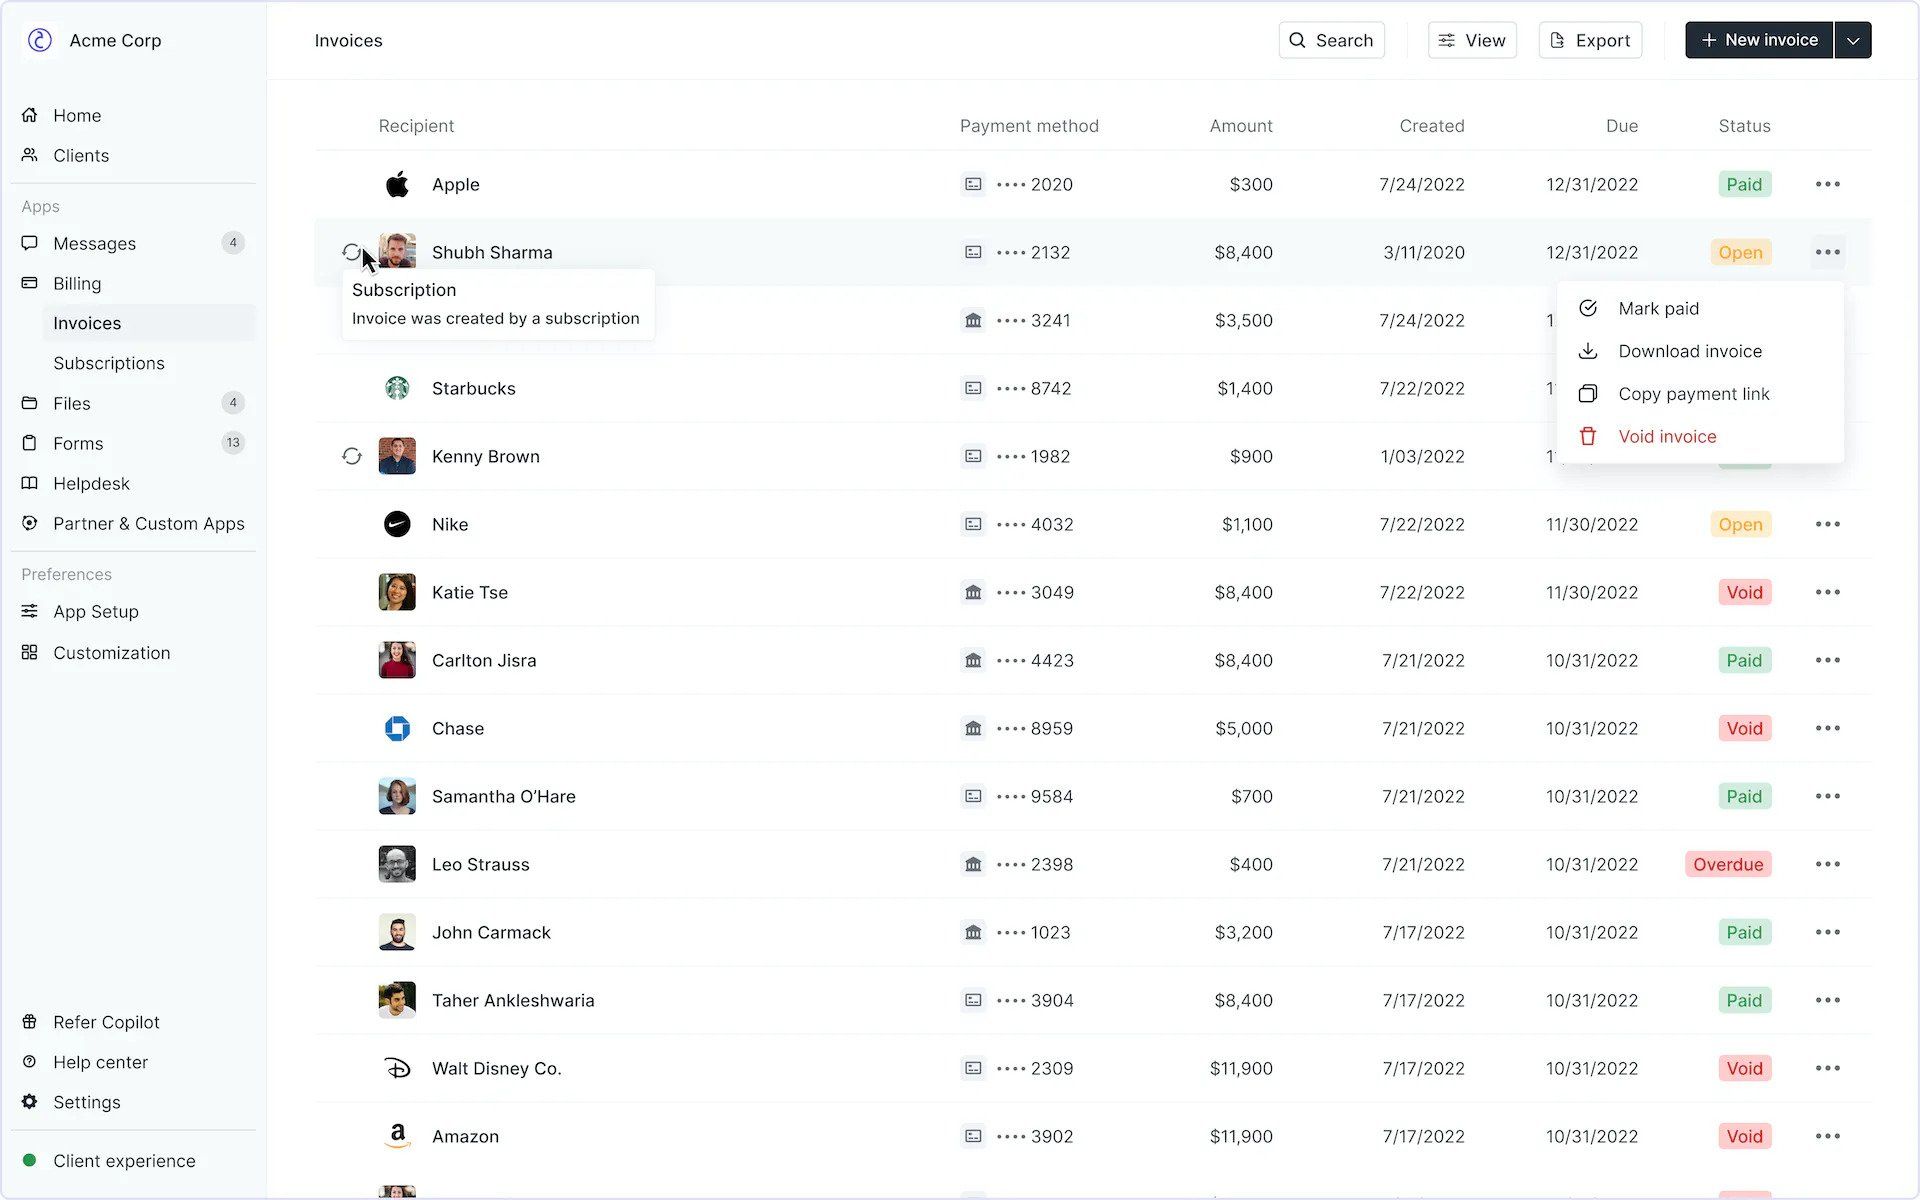Click the Search invoices icon

click(1297, 39)
